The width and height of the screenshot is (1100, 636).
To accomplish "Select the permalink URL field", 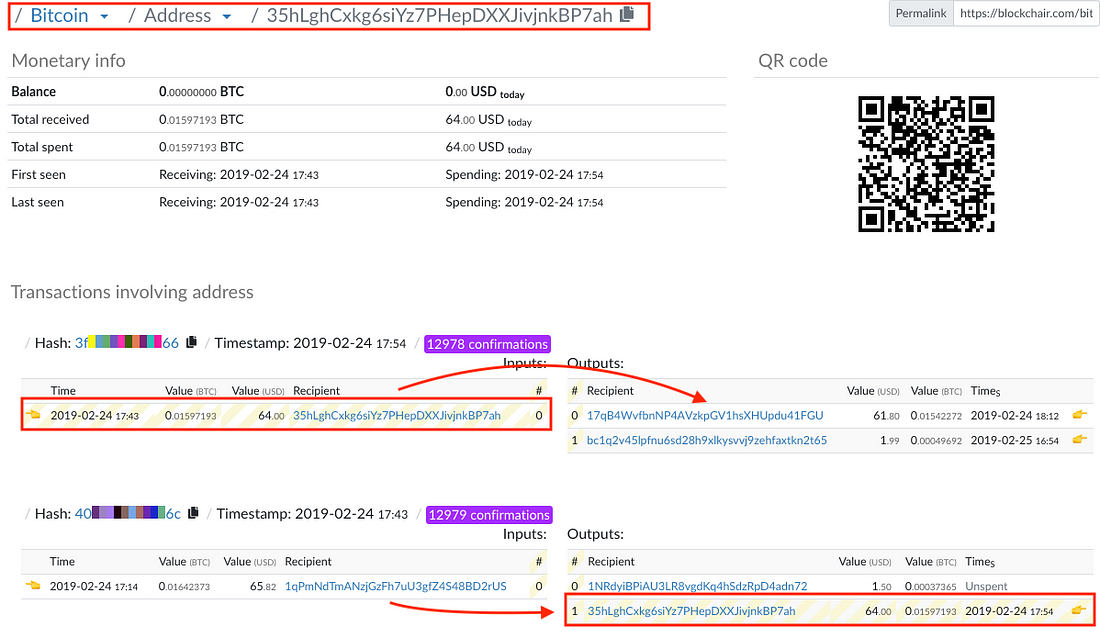I will coord(1026,13).
